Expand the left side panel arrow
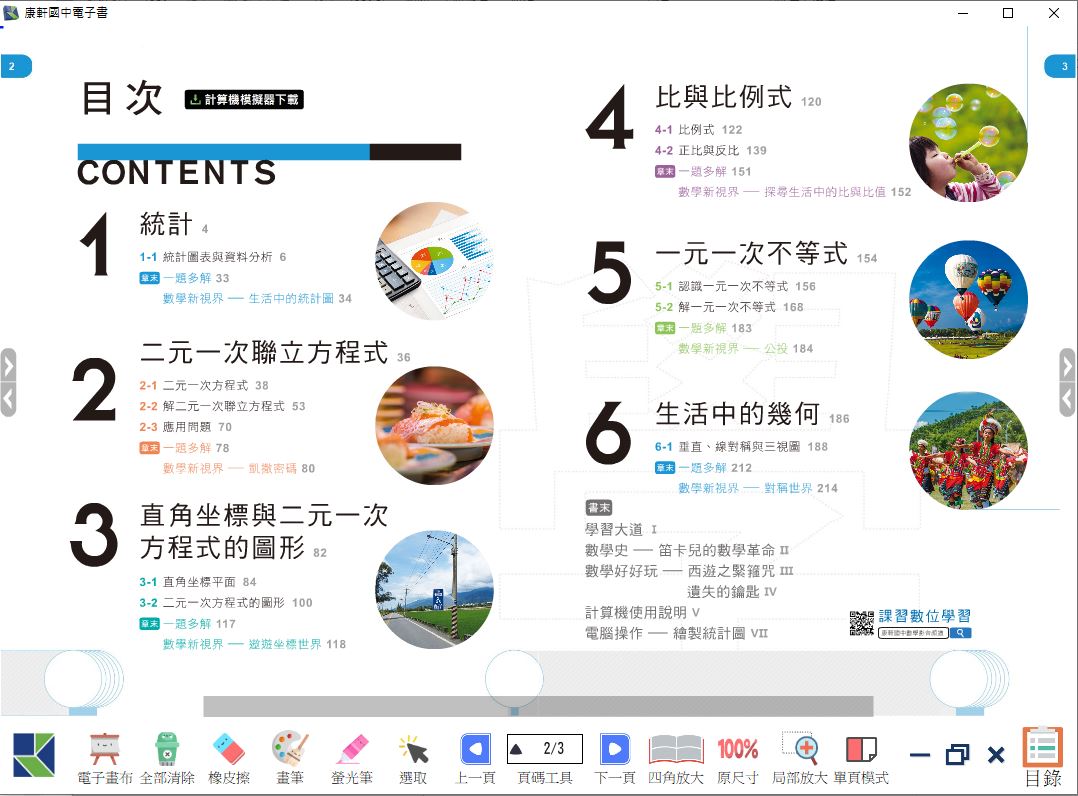The height and width of the screenshot is (796, 1078). 9,365
